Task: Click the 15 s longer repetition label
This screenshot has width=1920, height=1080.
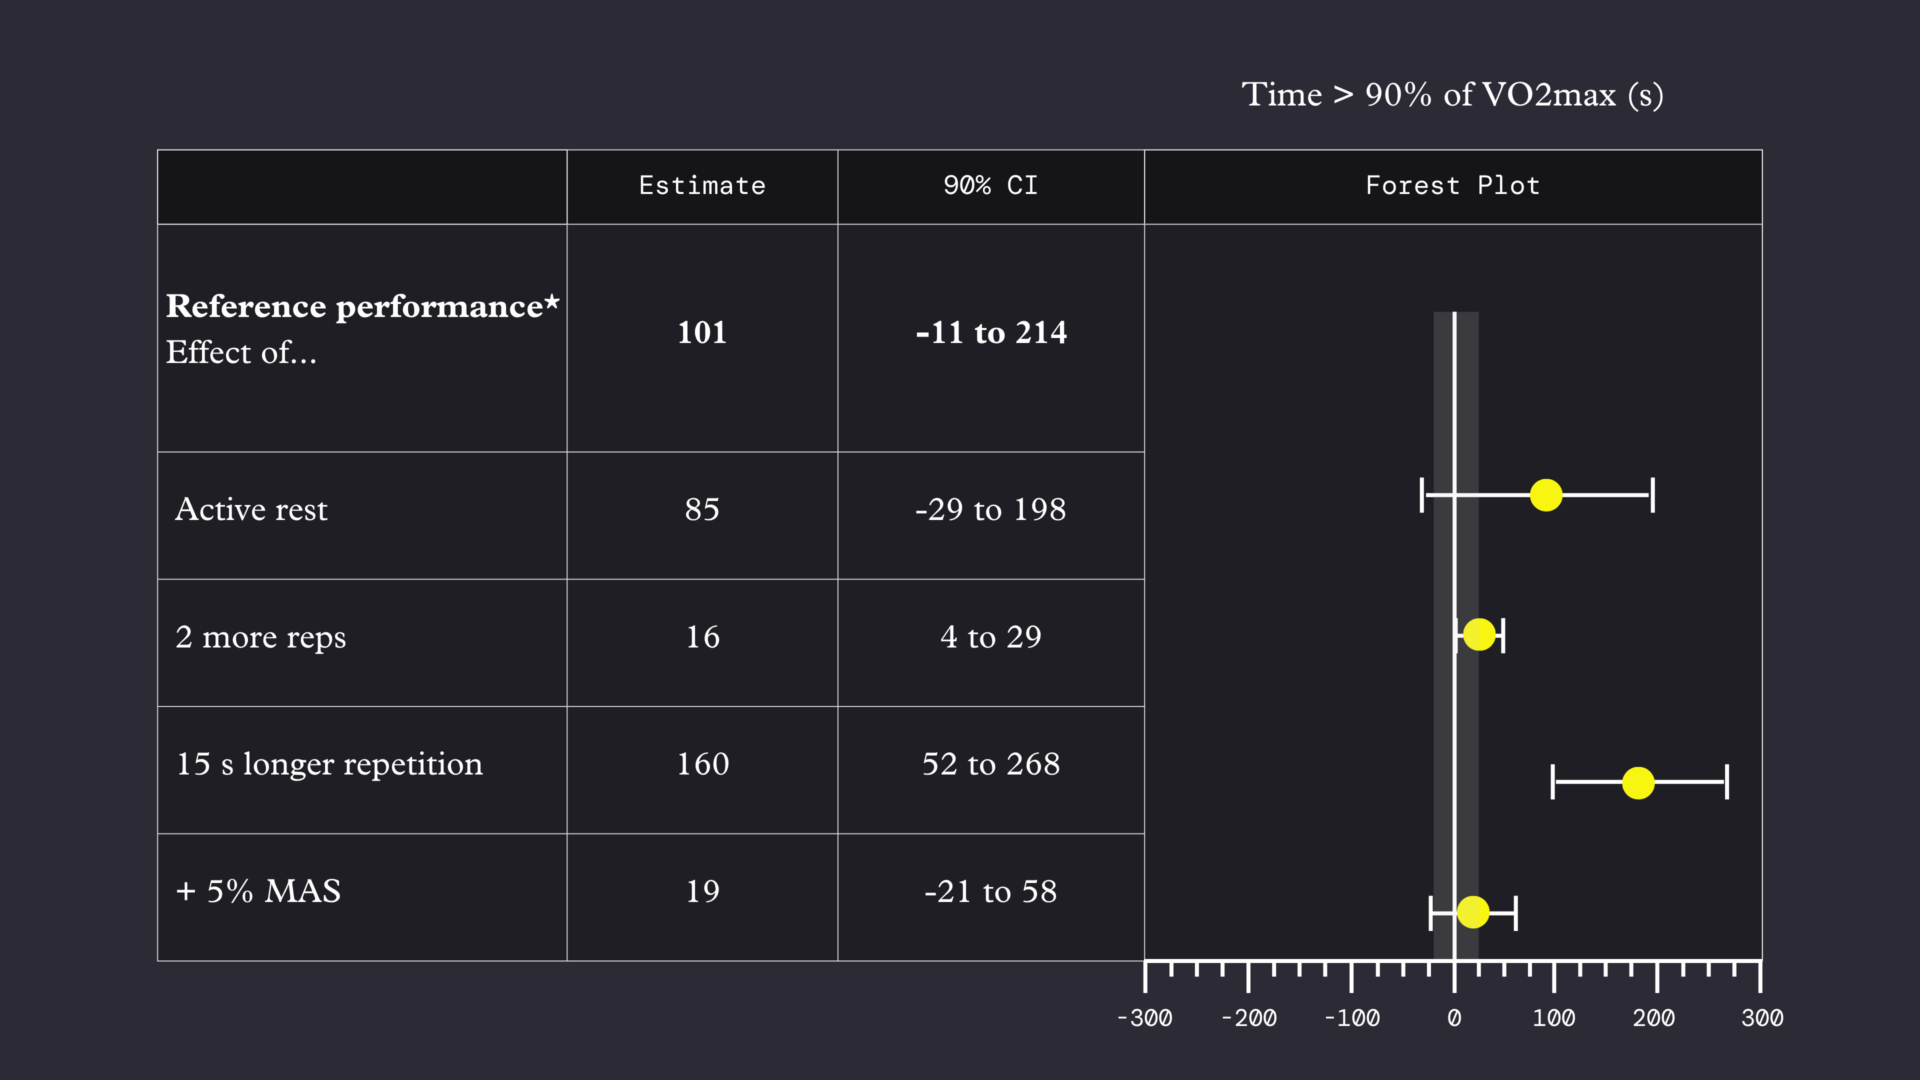Action: (329, 765)
